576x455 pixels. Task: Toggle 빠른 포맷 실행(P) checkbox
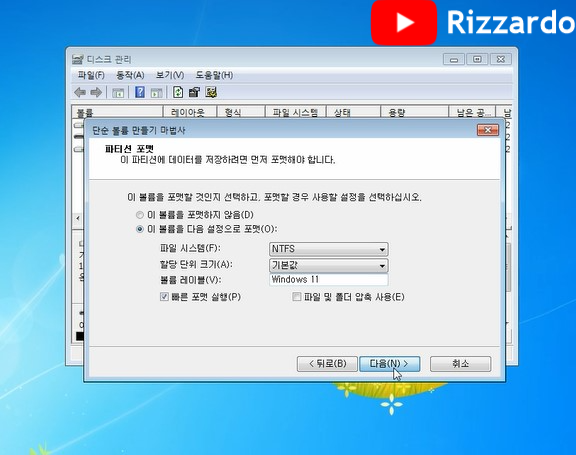pos(164,297)
